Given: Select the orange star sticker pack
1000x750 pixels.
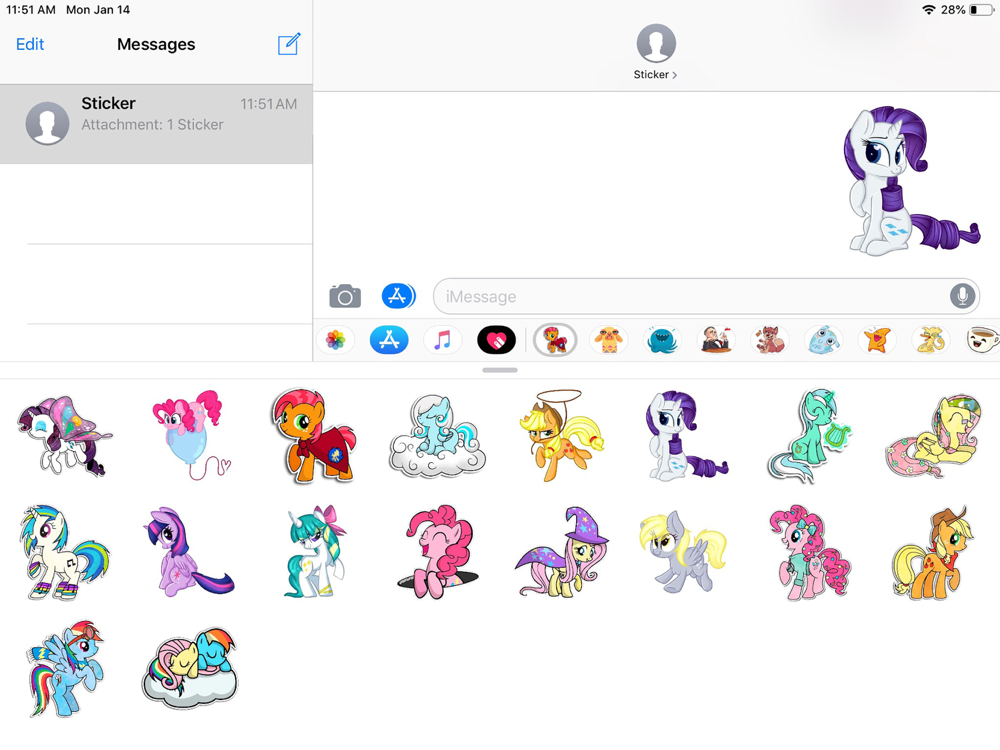Looking at the screenshot, I should point(877,340).
